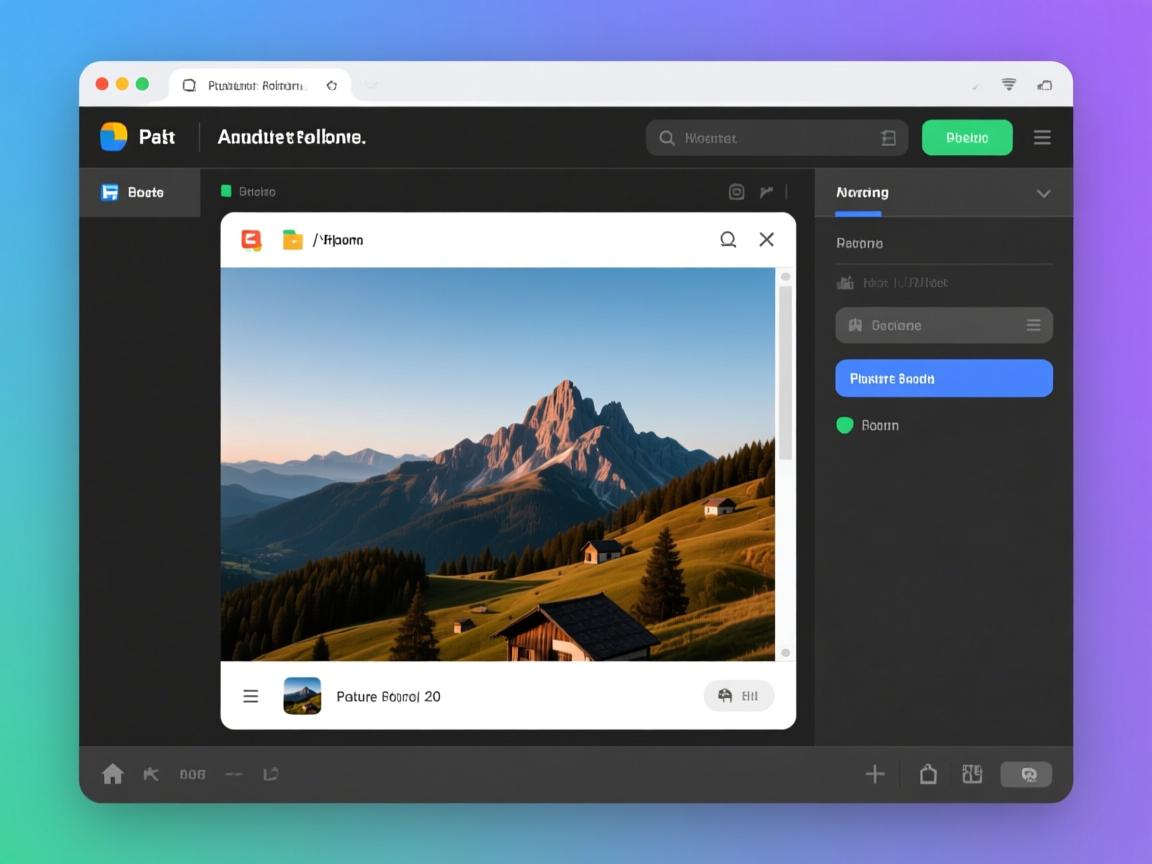Collapse the Norang panel chevron
This screenshot has height=864, width=1152.
coord(1043,193)
